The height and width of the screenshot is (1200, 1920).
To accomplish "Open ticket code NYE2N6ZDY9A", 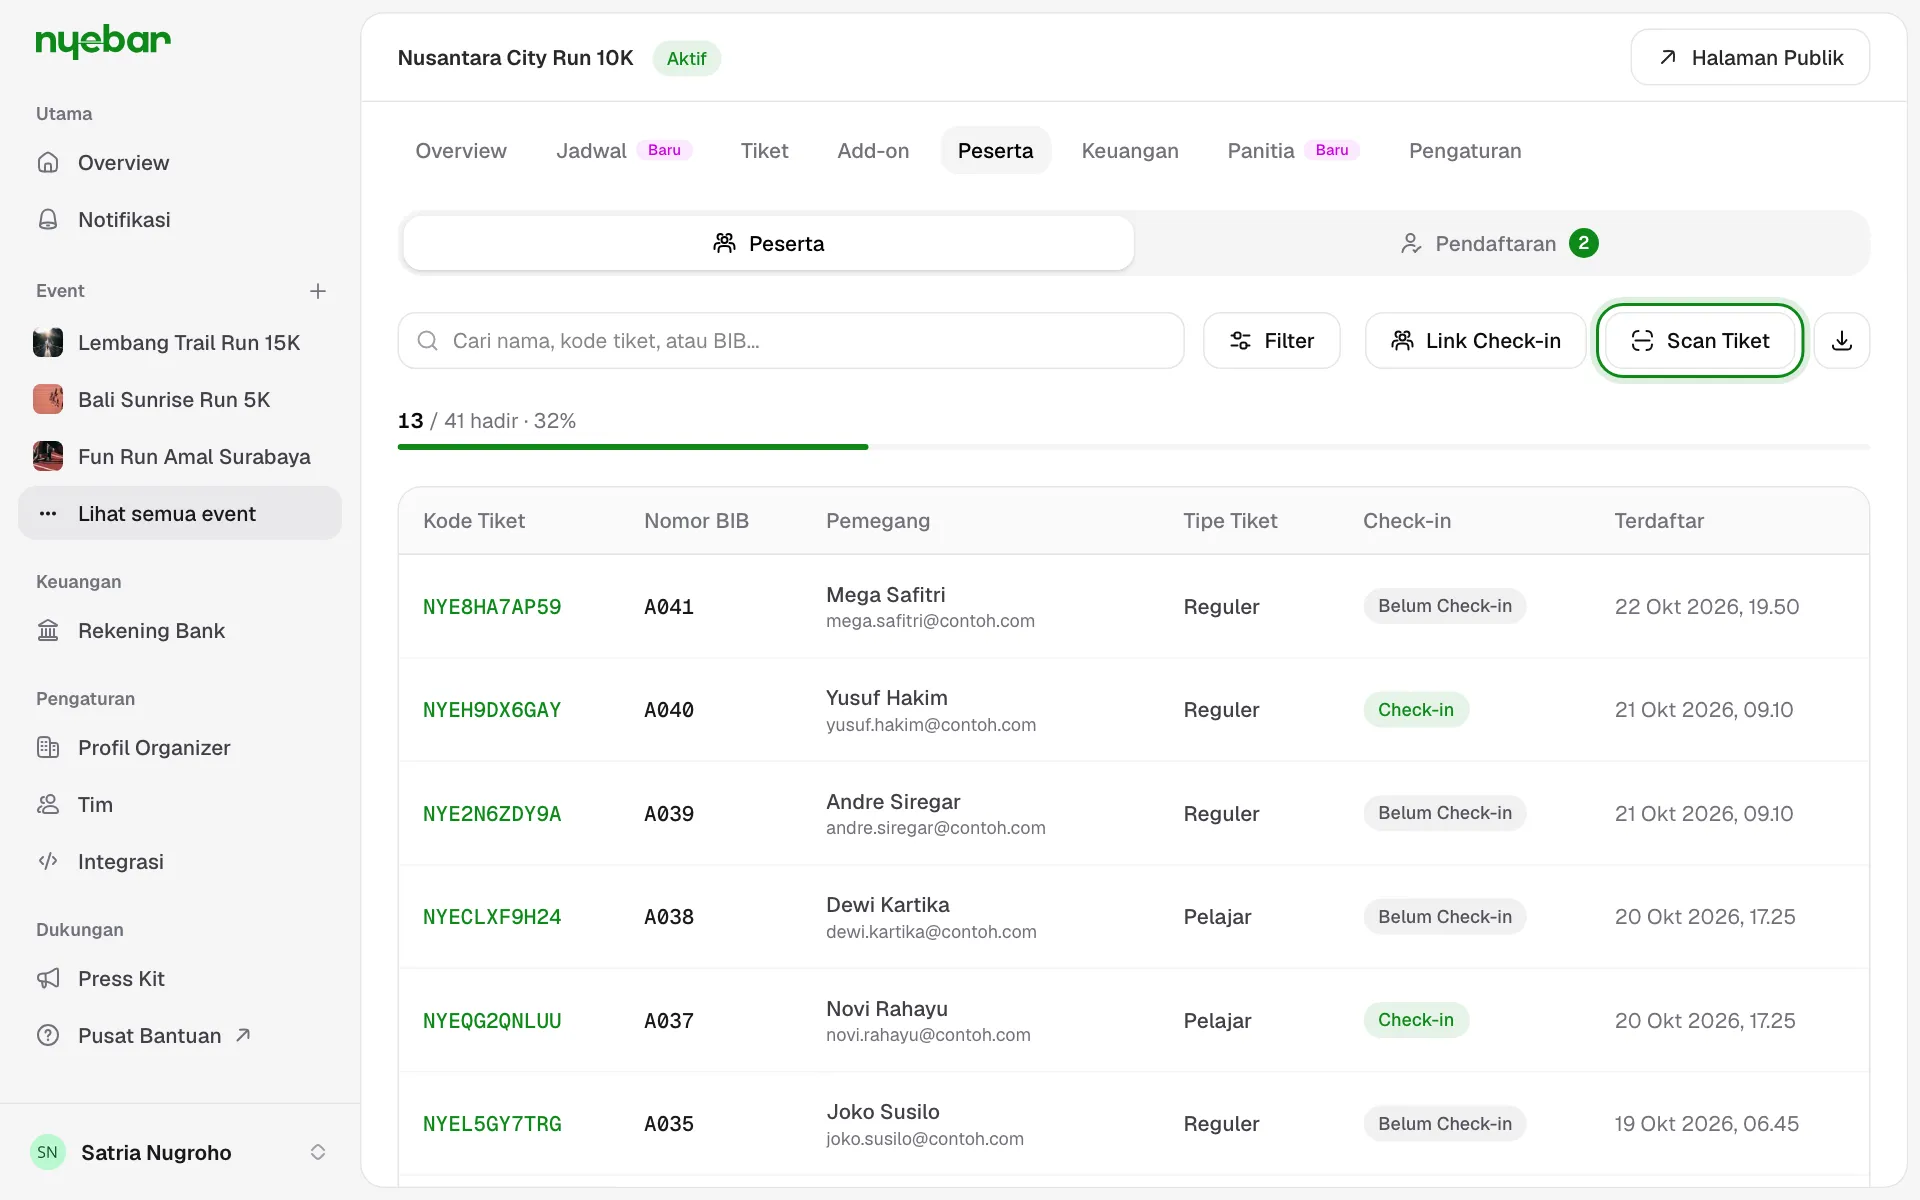I will 492,814.
